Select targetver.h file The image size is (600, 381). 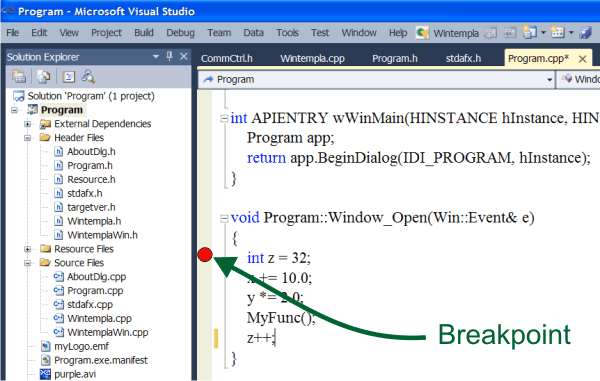tap(91, 207)
